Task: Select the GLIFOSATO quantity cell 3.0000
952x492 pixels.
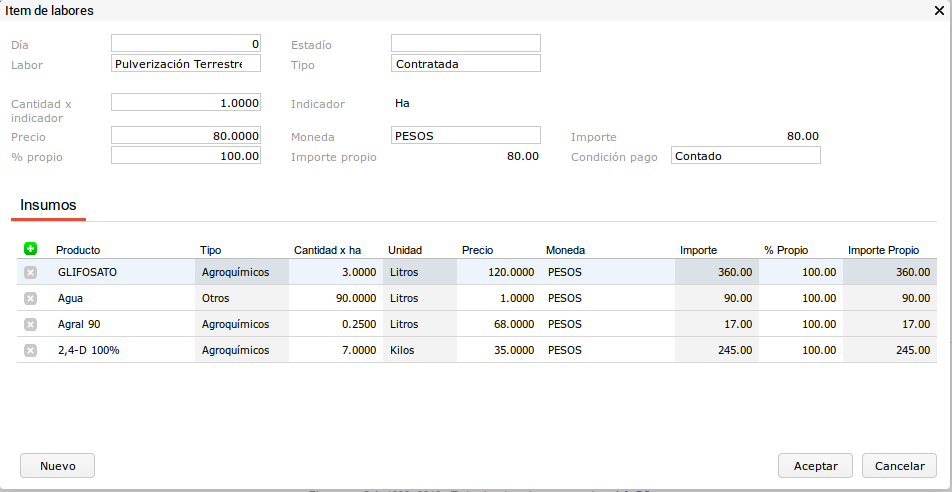Action: click(335, 272)
